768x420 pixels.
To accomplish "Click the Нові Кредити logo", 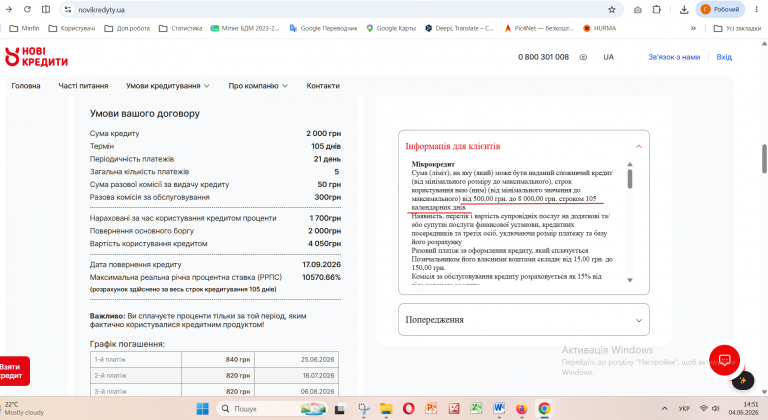I will point(36,57).
